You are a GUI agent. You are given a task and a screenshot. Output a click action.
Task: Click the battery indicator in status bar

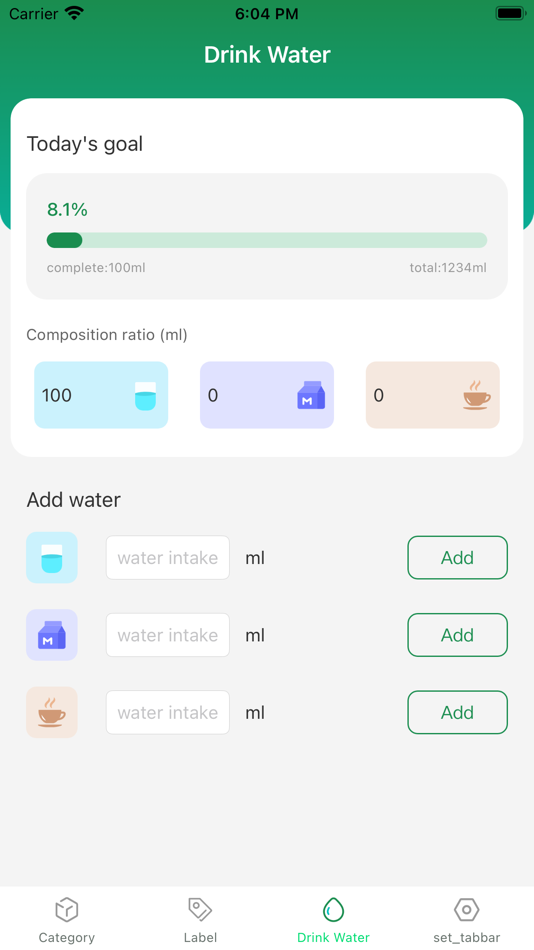pyautogui.click(x=510, y=13)
